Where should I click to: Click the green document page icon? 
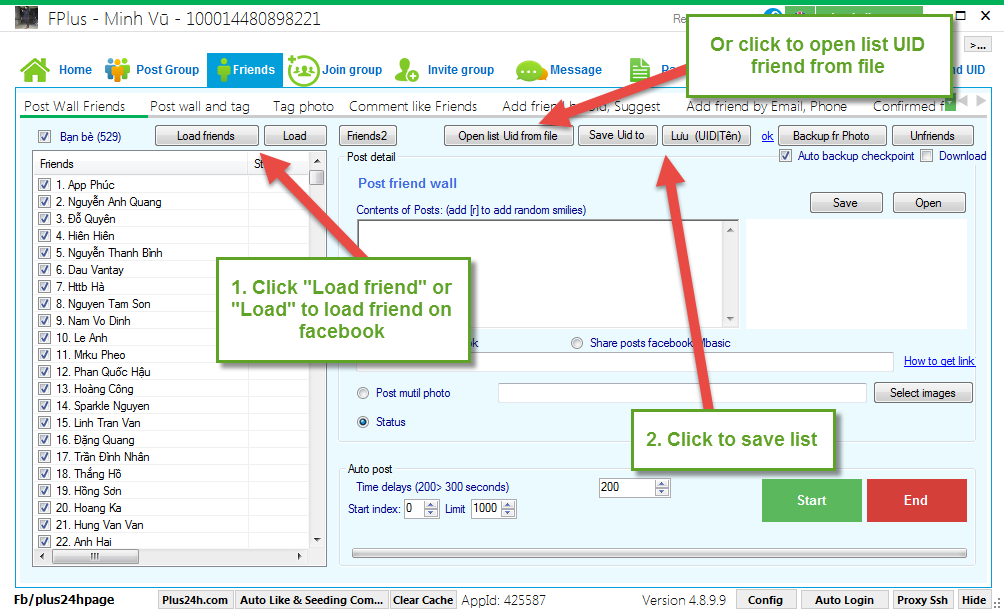click(x=640, y=70)
